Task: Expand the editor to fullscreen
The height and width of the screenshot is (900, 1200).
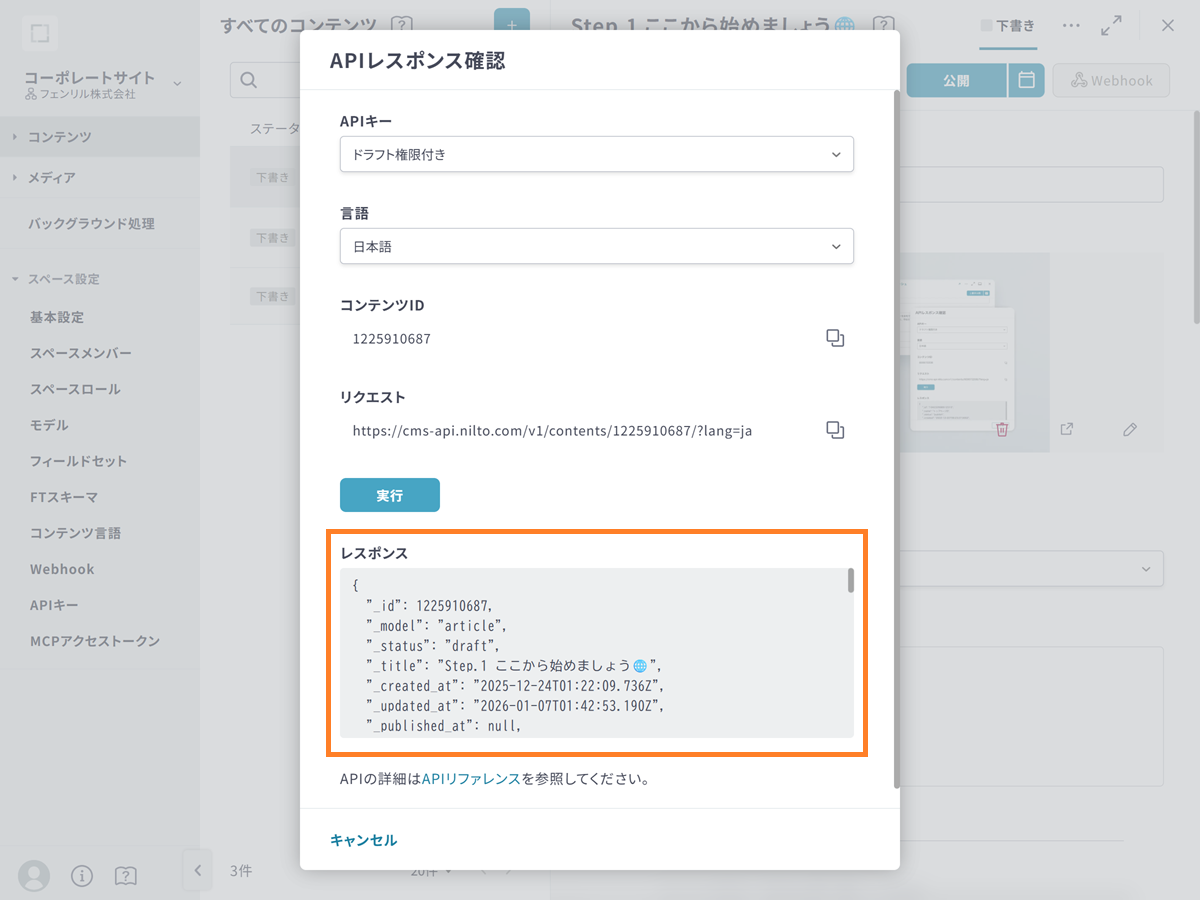Action: 1111,26
